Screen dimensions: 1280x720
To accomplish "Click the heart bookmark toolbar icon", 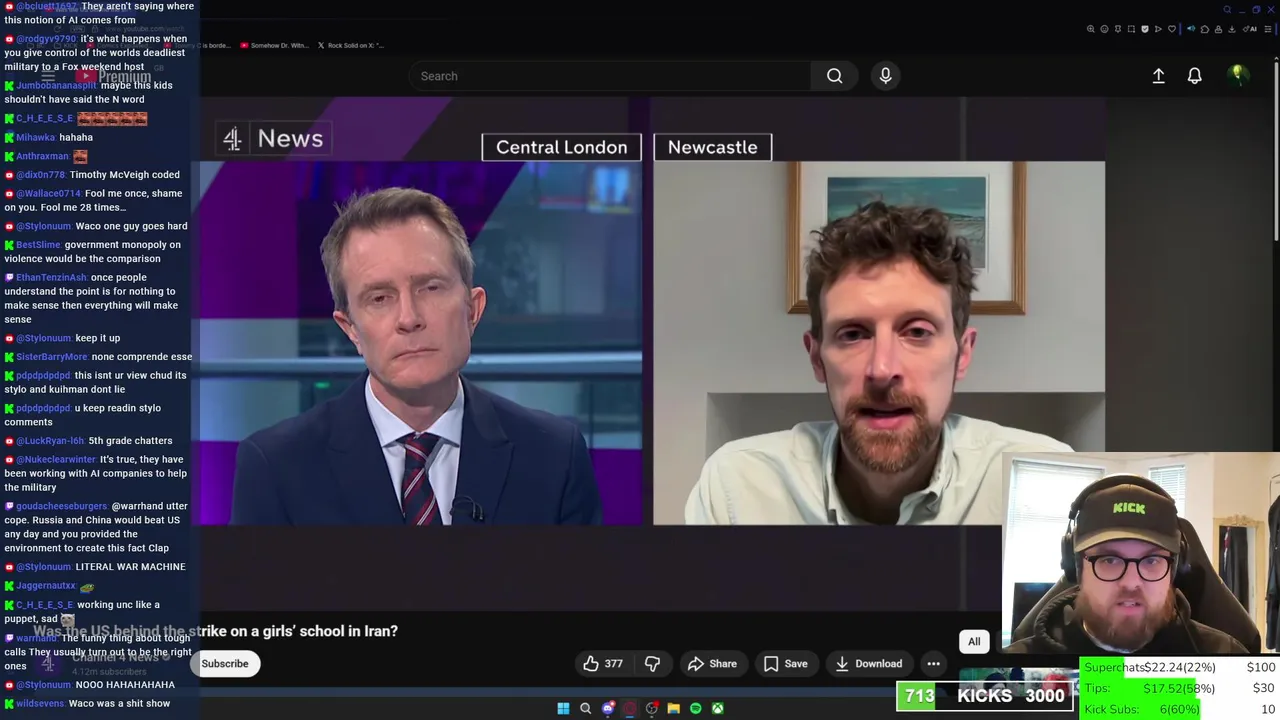I will (x=1172, y=29).
